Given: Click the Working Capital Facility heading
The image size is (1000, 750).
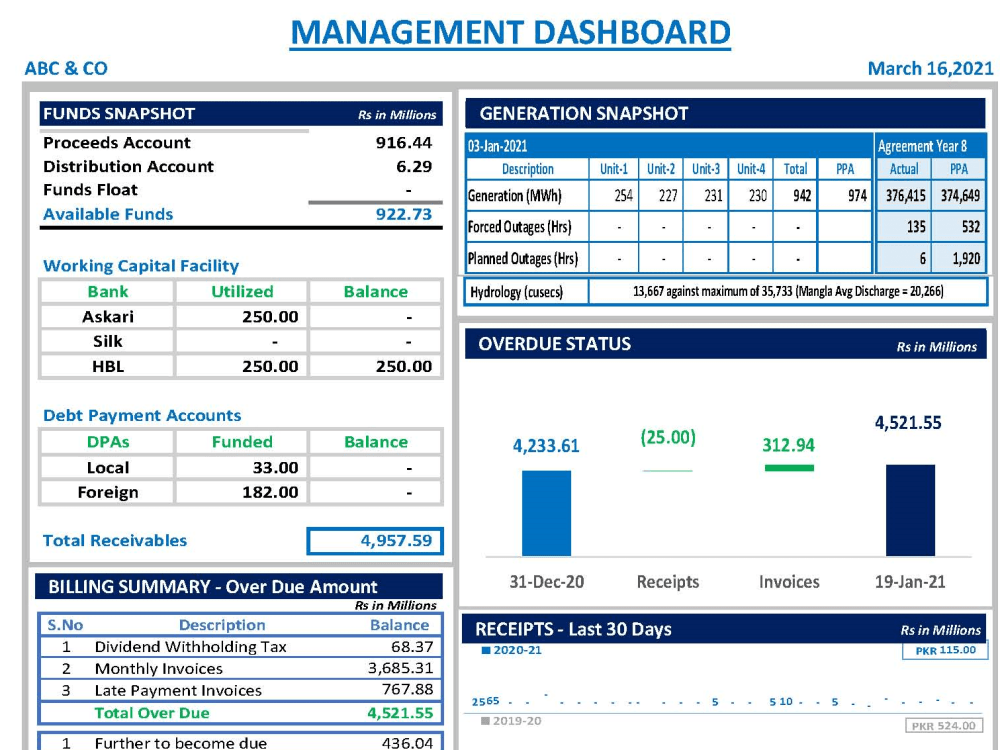Looking at the screenshot, I should [141, 266].
